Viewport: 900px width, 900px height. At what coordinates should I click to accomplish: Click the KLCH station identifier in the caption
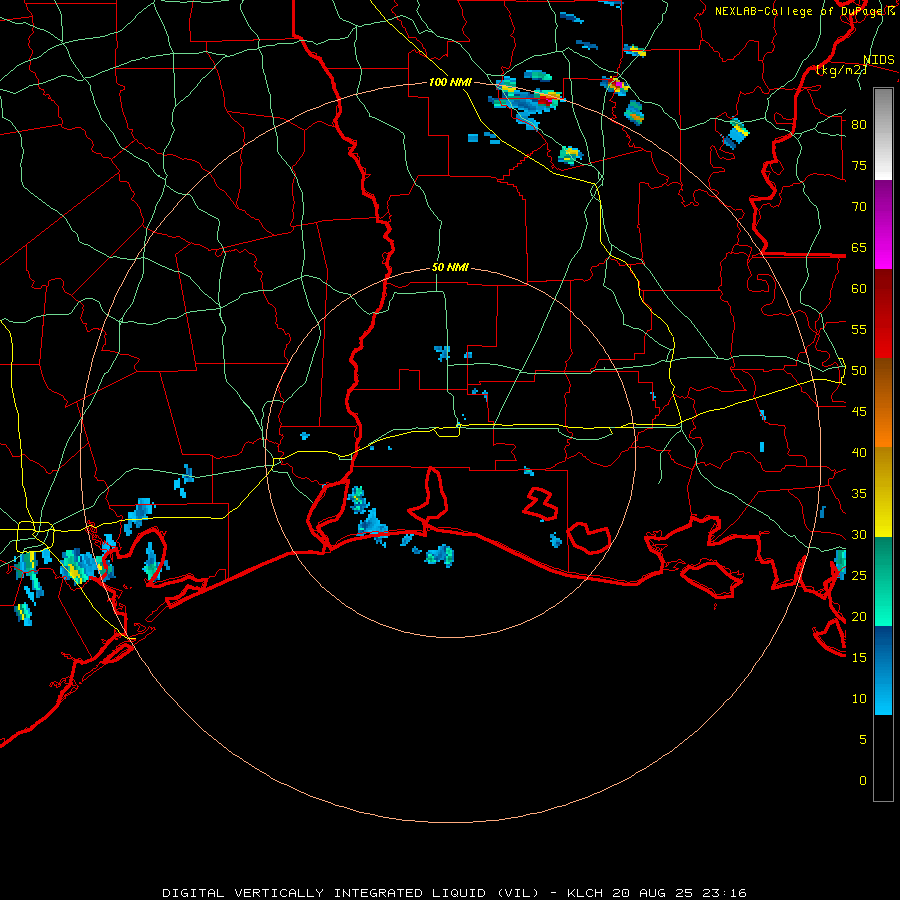pos(584,893)
